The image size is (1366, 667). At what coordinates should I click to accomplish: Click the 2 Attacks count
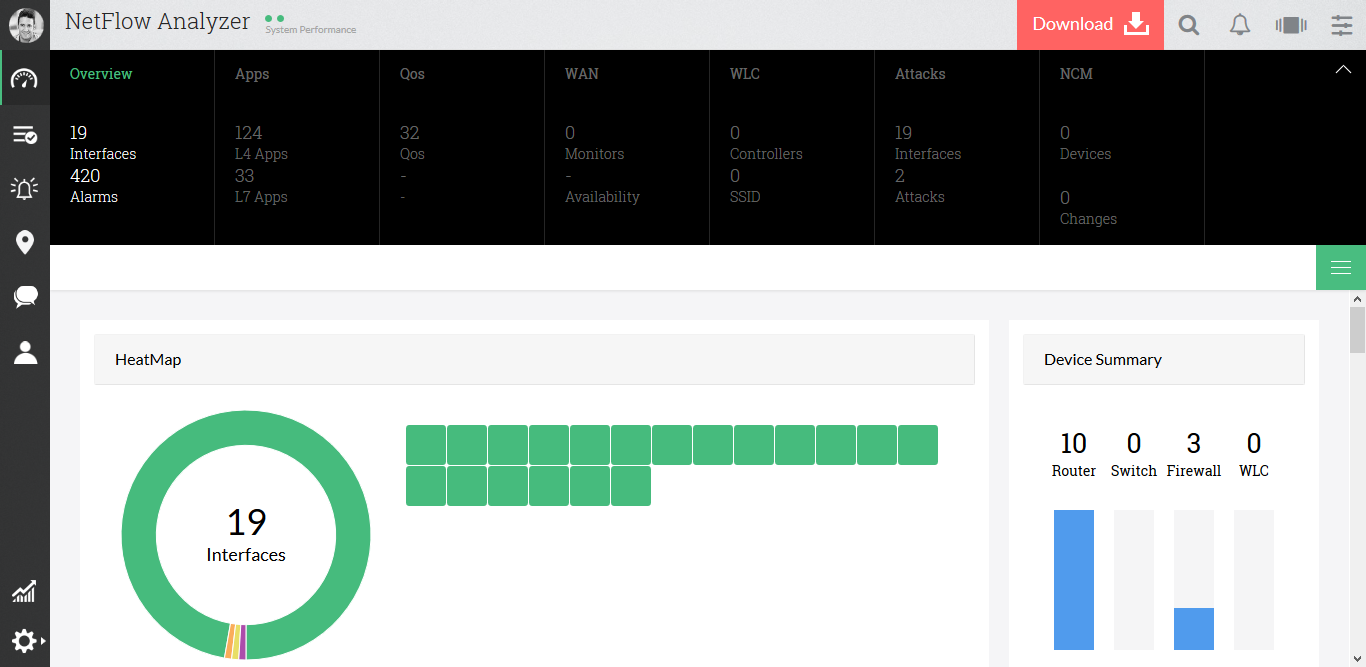[920, 186]
